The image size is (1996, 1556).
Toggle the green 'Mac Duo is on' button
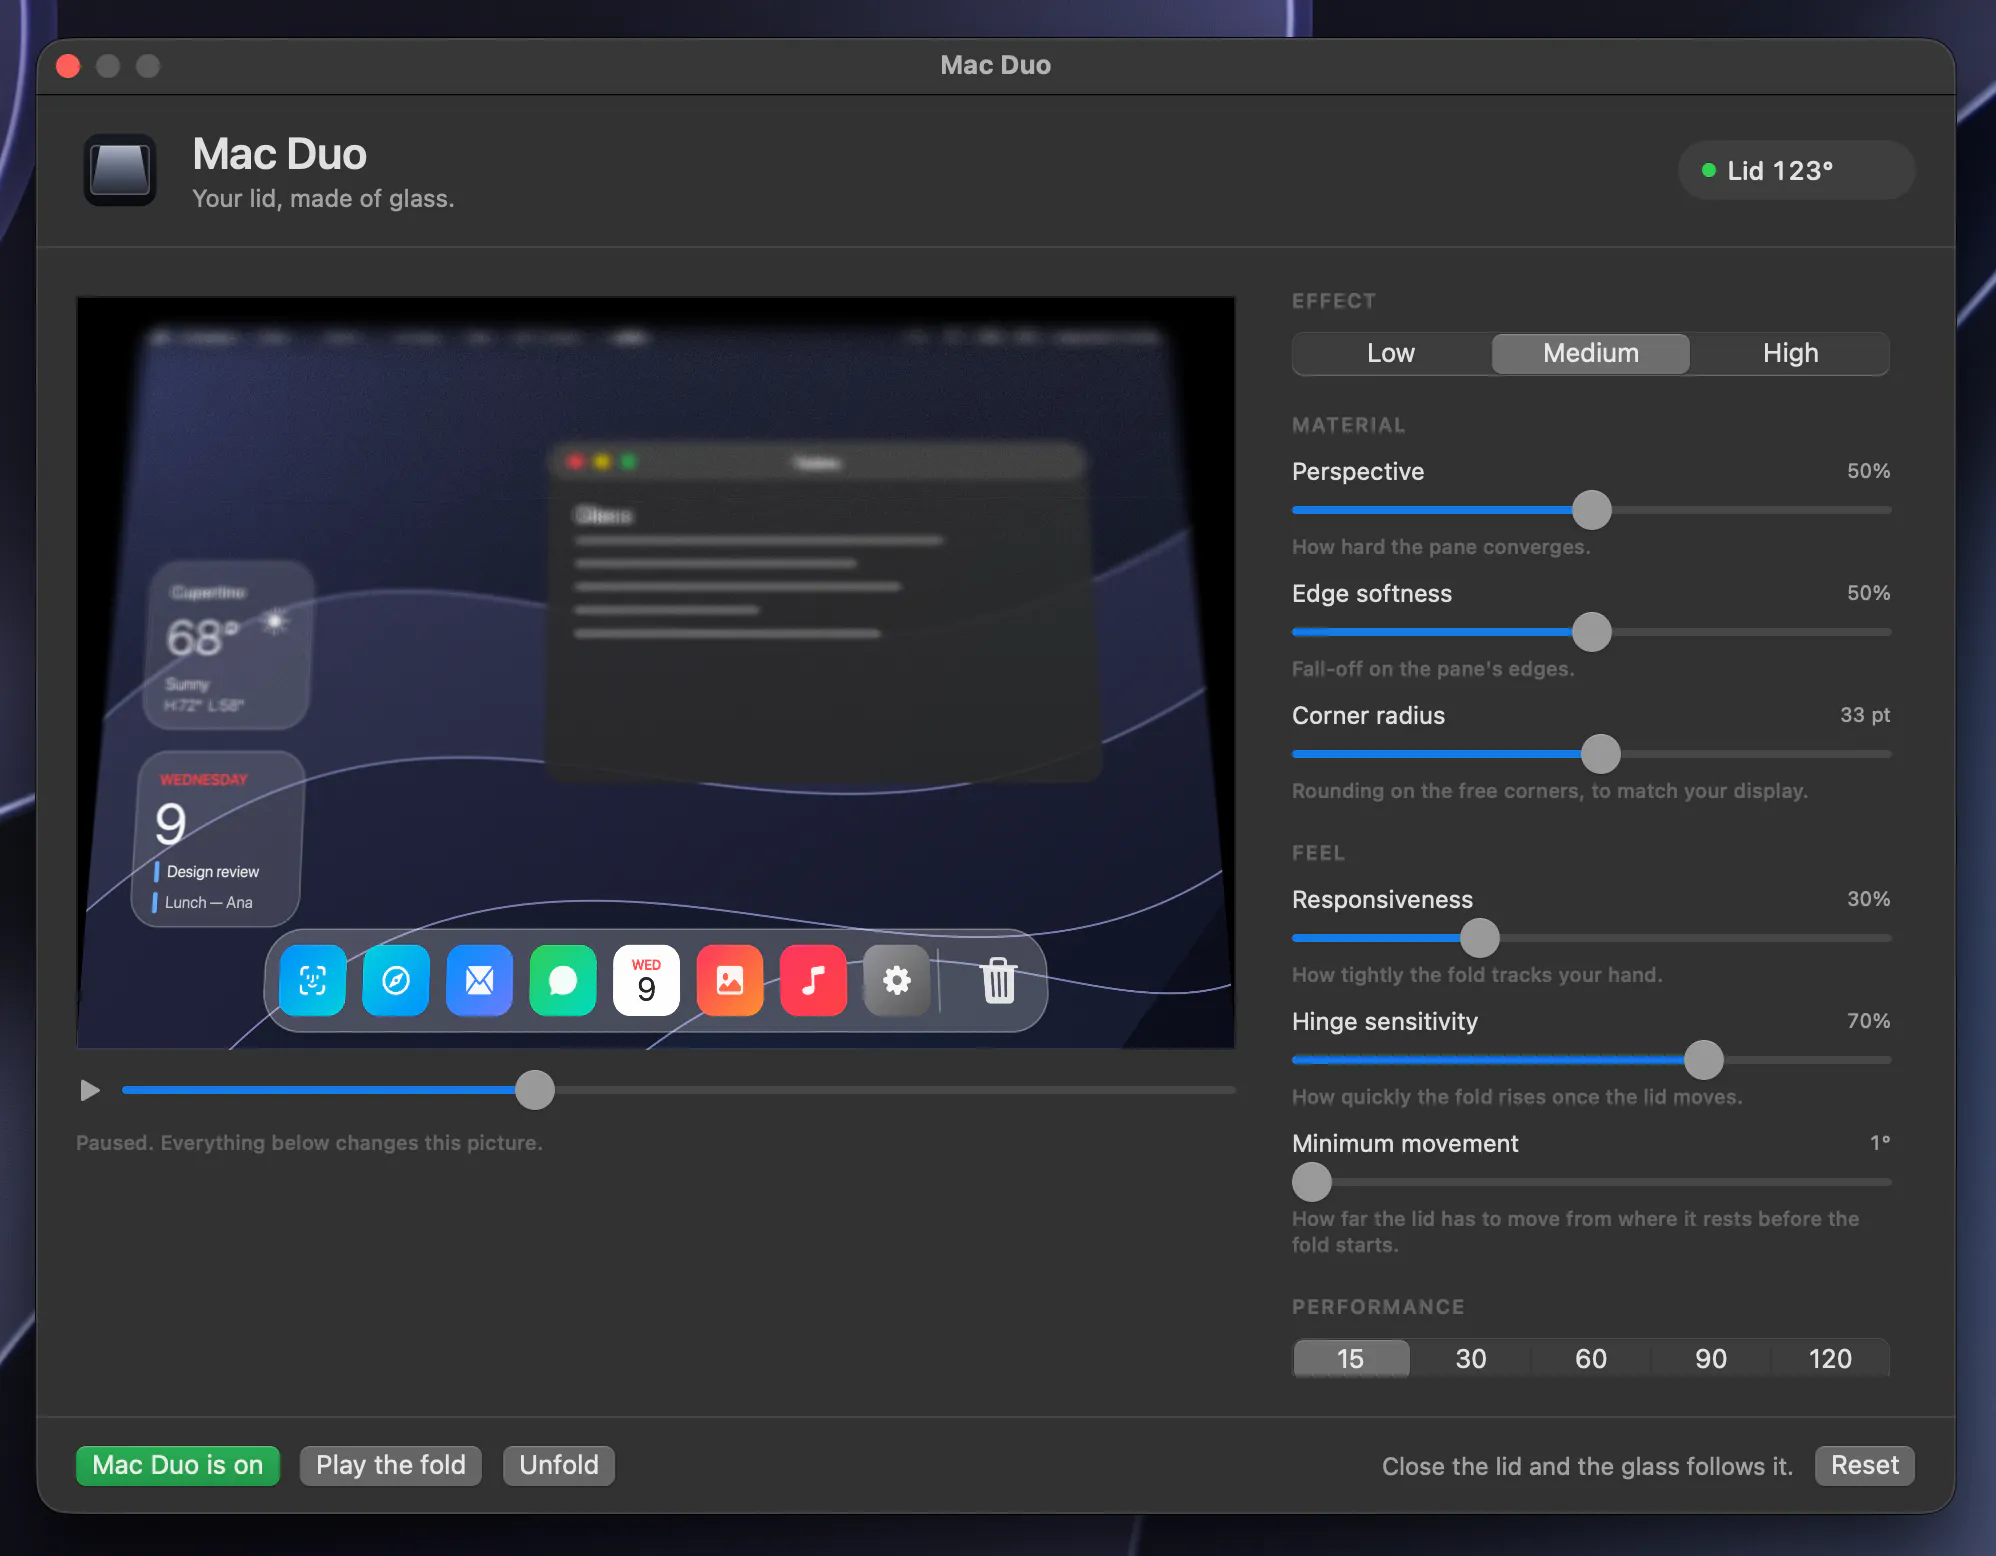click(178, 1465)
